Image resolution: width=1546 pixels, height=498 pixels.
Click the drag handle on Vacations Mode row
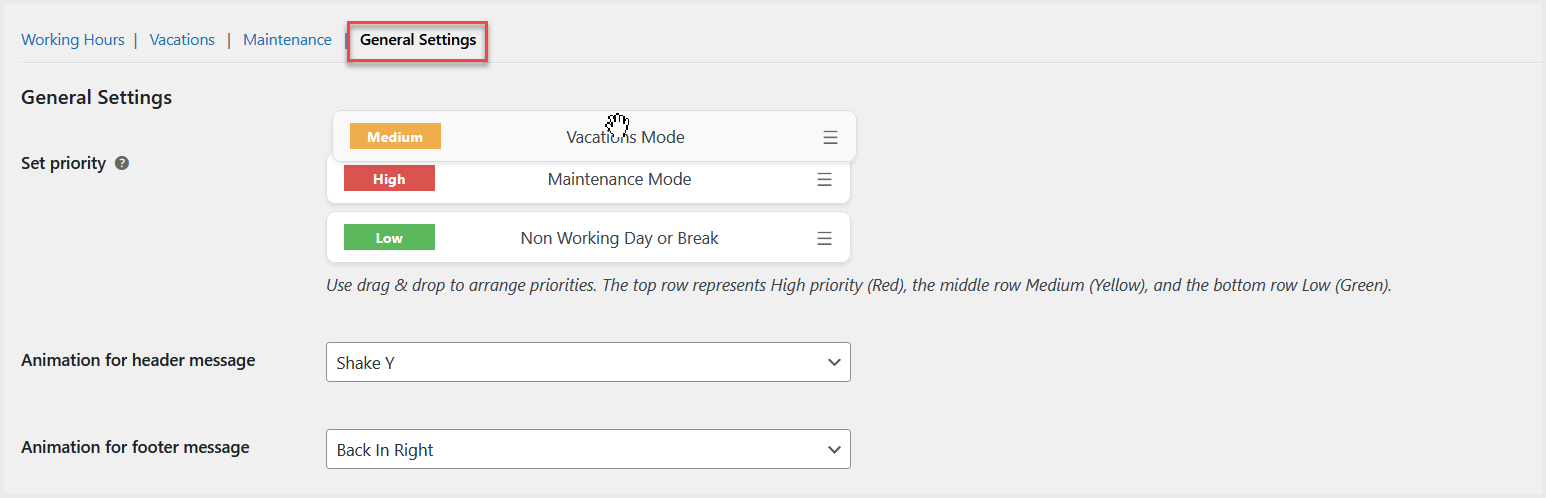click(830, 138)
